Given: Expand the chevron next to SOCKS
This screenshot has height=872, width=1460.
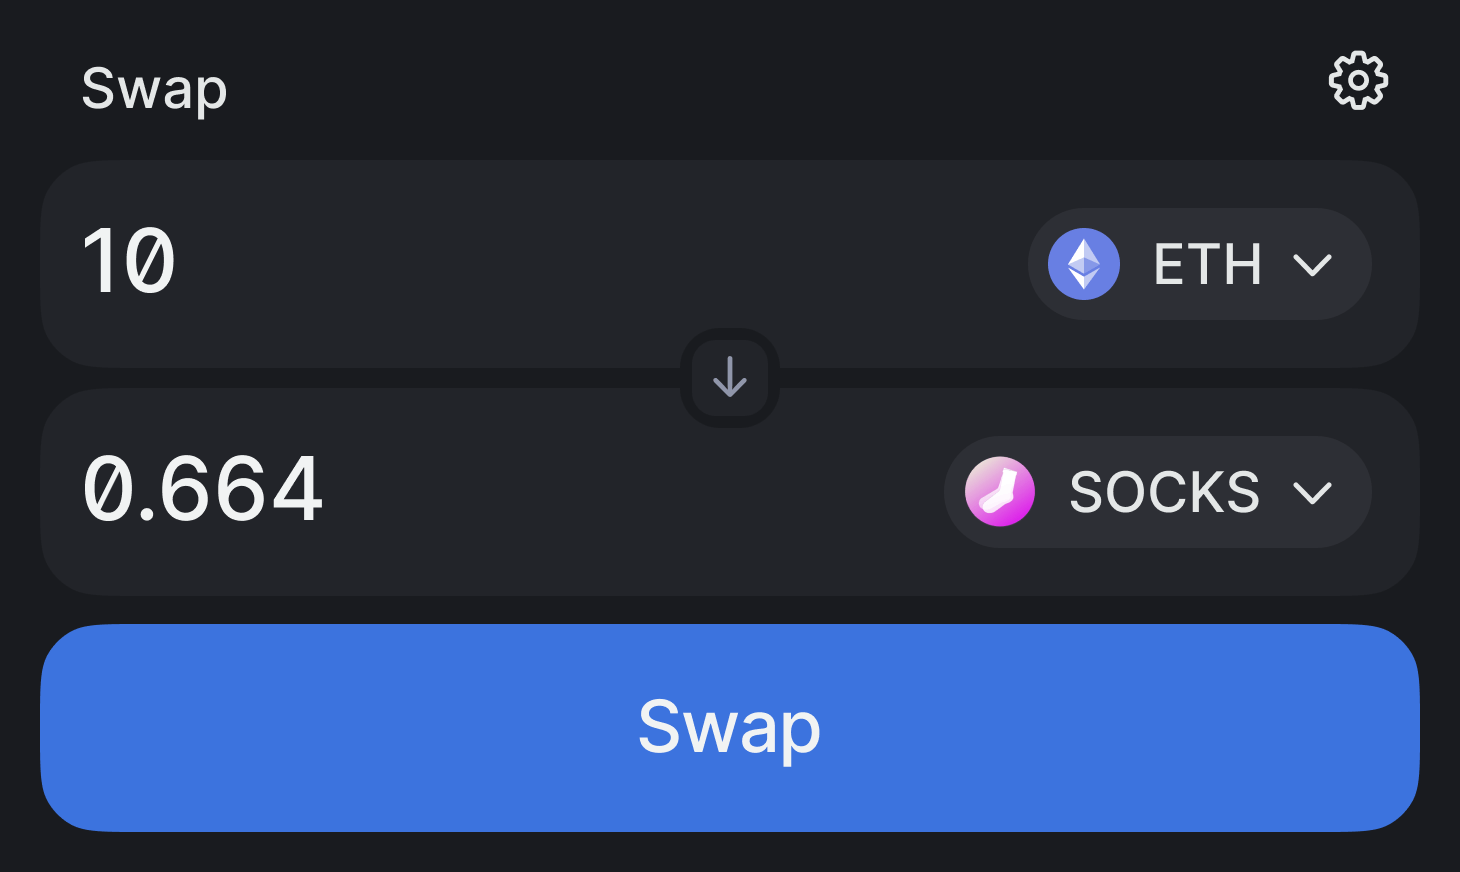Looking at the screenshot, I should click(x=1313, y=491).
